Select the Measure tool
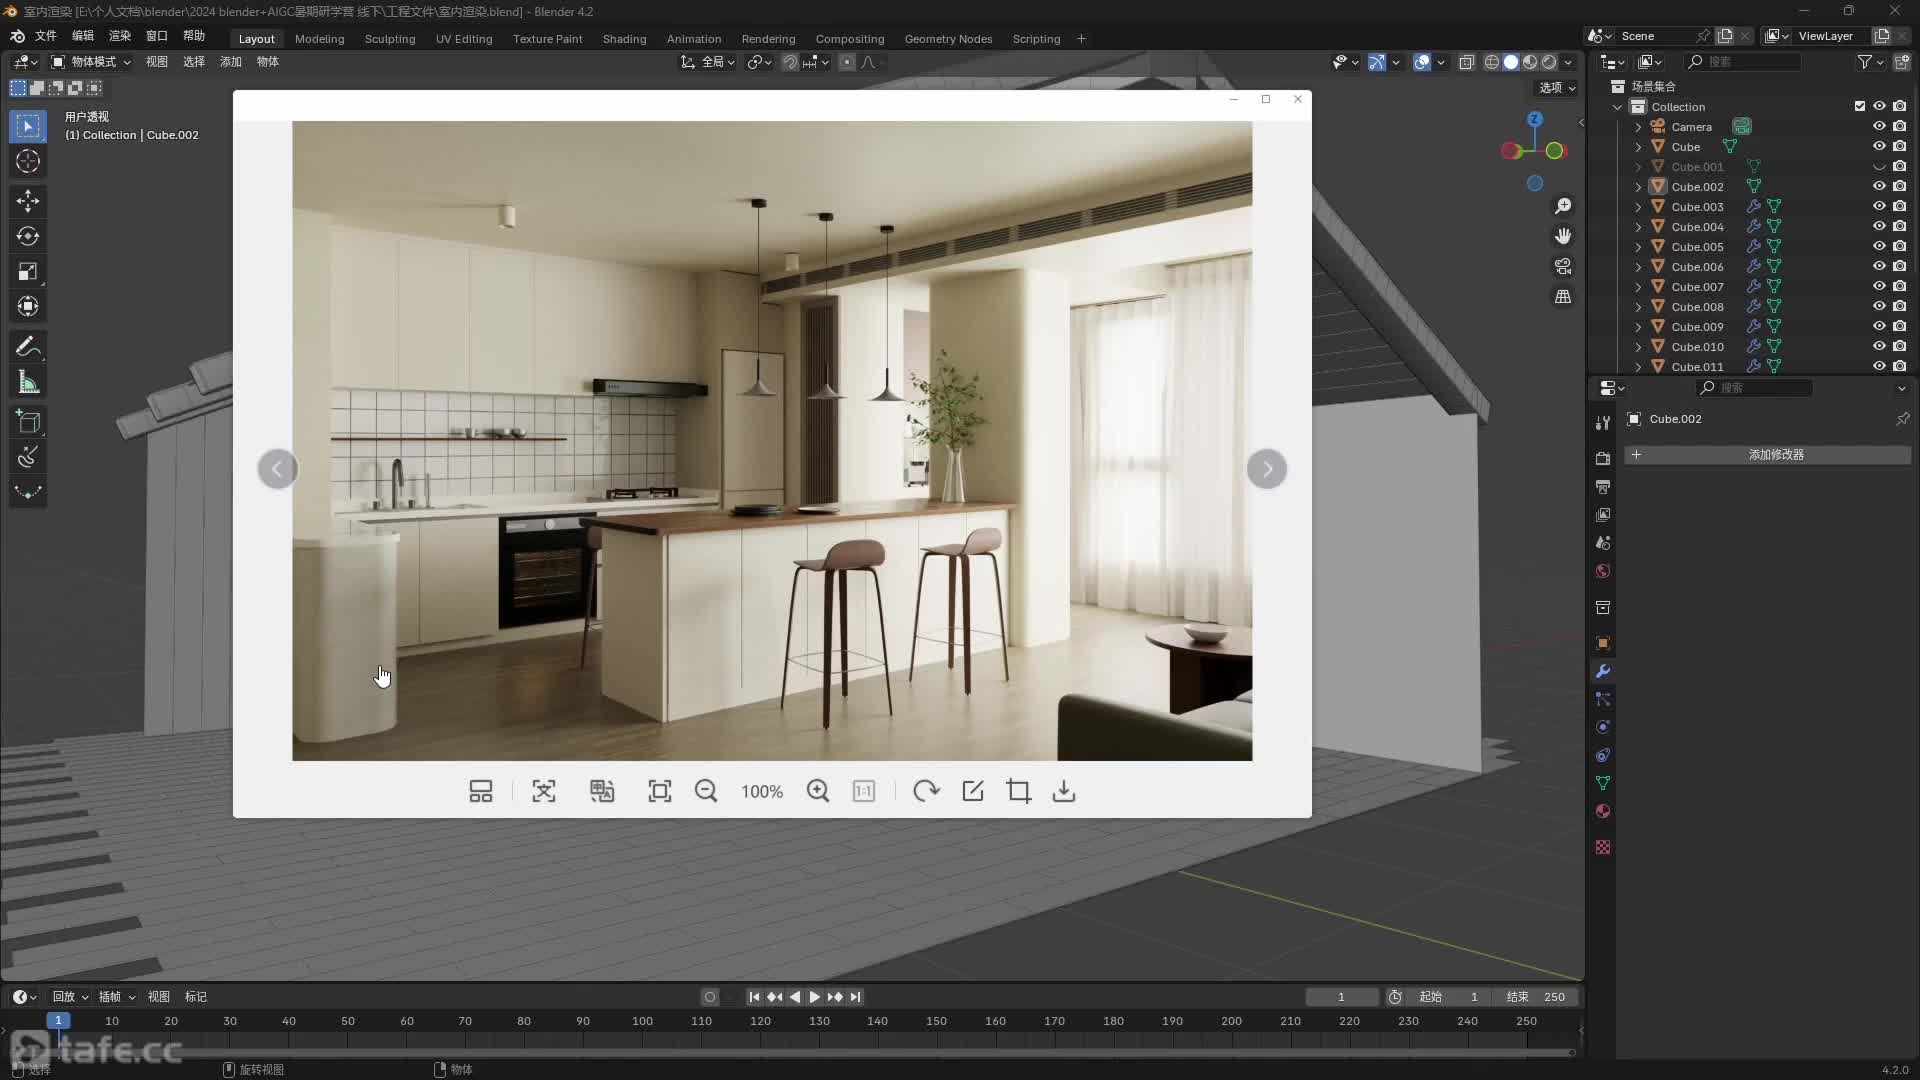Screen dimensions: 1920x1080 (28, 382)
